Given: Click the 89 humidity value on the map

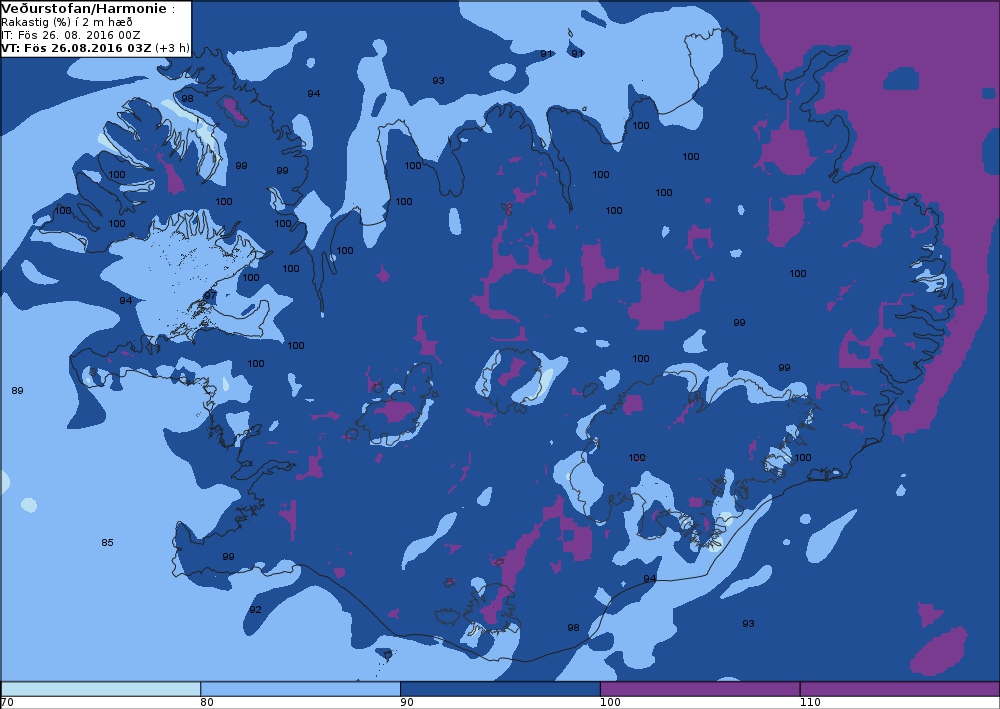Looking at the screenshot, I should coord(17,390).
